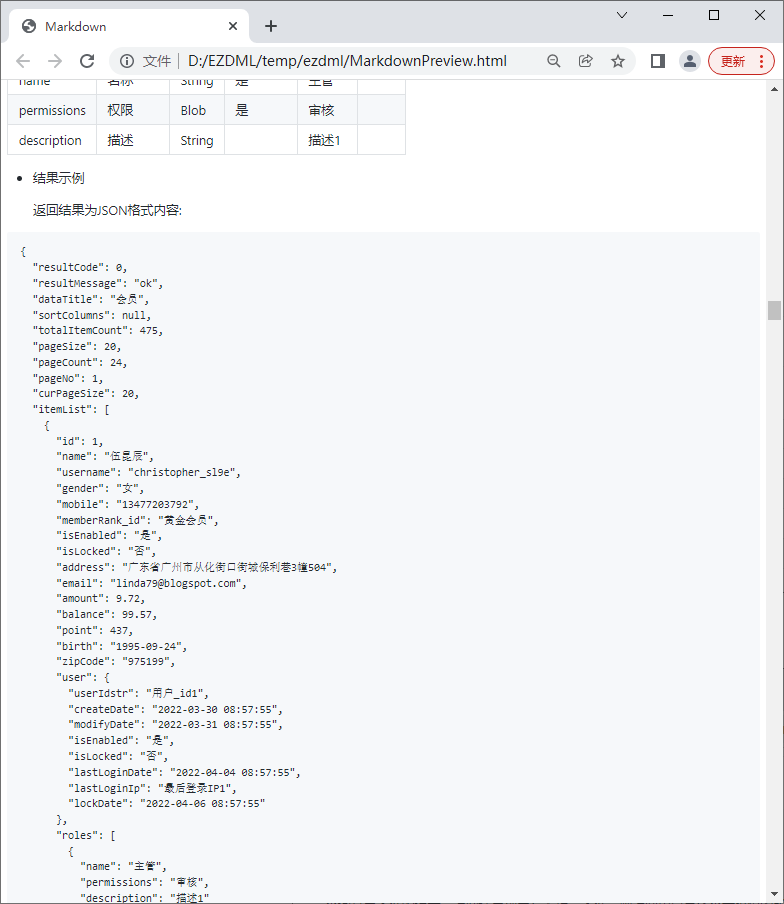Click the address bar URL field
Screen dimensions: 784x904
[x=347, y=61]
